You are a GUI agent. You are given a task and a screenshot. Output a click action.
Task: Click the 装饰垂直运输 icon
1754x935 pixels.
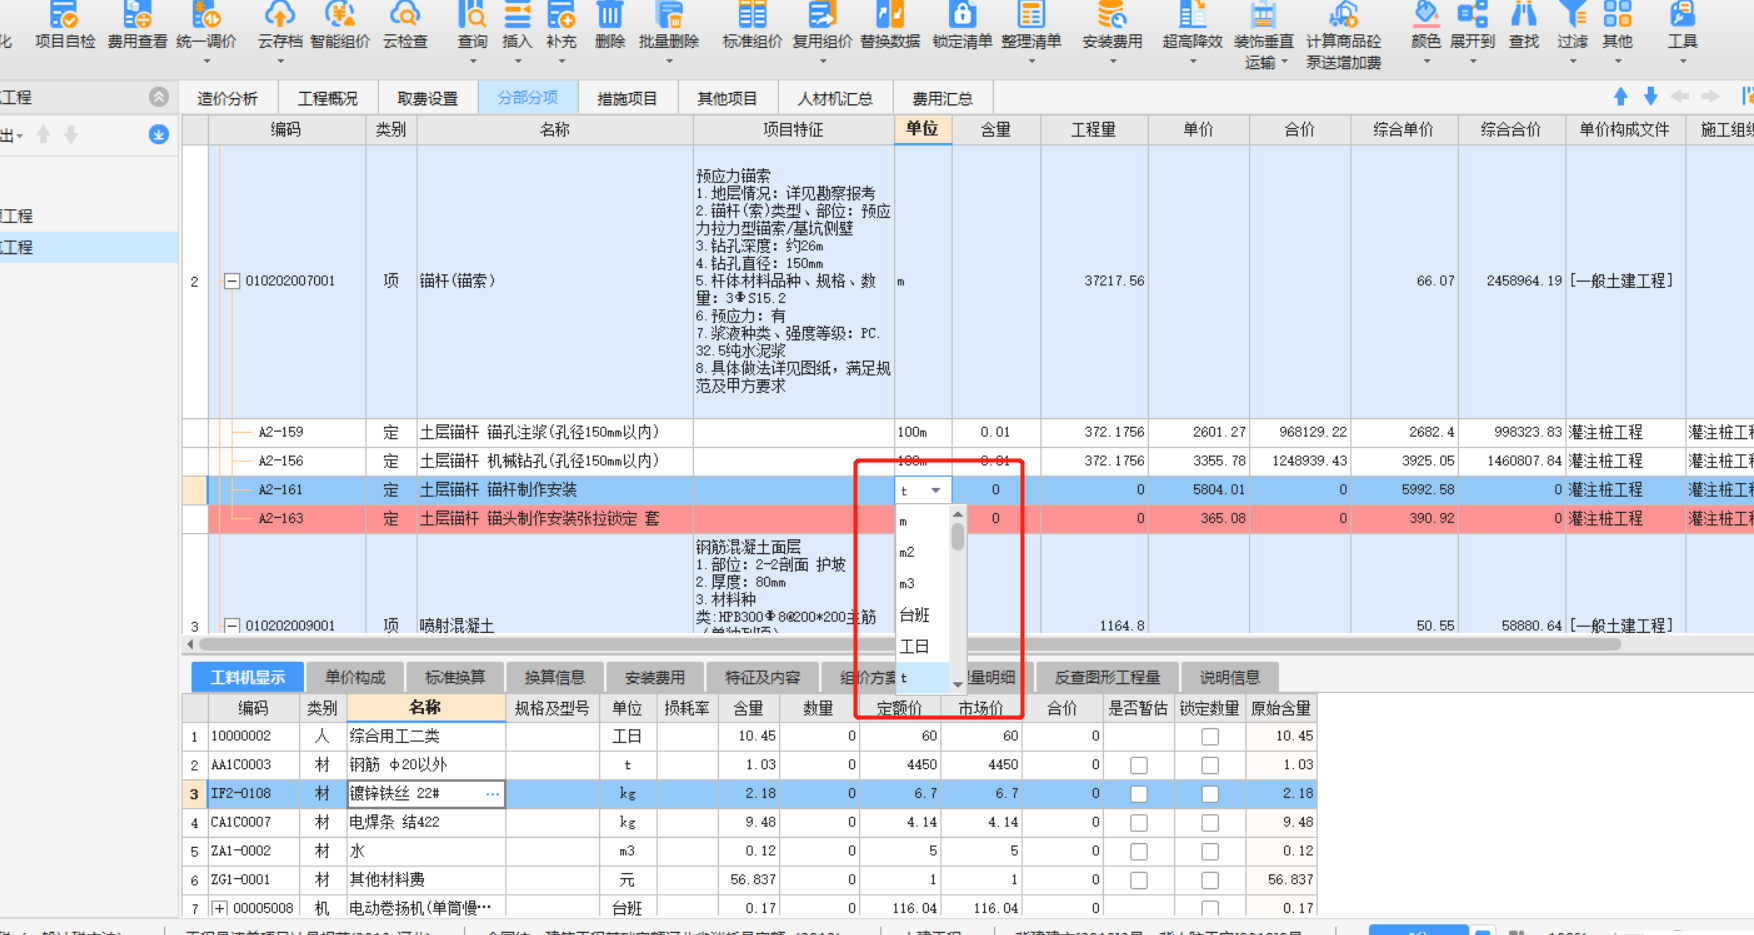point(1263,15)
